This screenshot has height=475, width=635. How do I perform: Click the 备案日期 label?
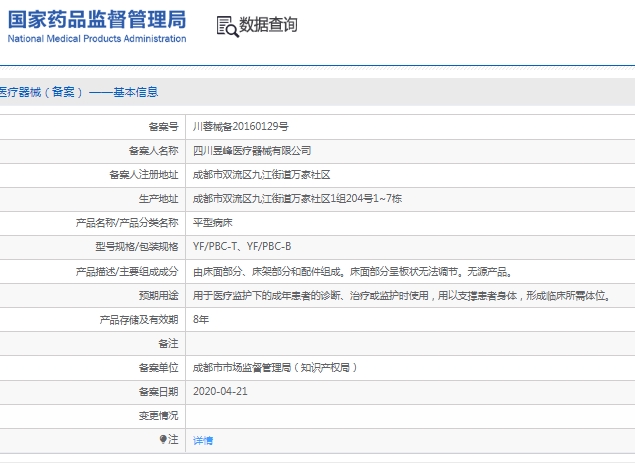tap(158, 392)
